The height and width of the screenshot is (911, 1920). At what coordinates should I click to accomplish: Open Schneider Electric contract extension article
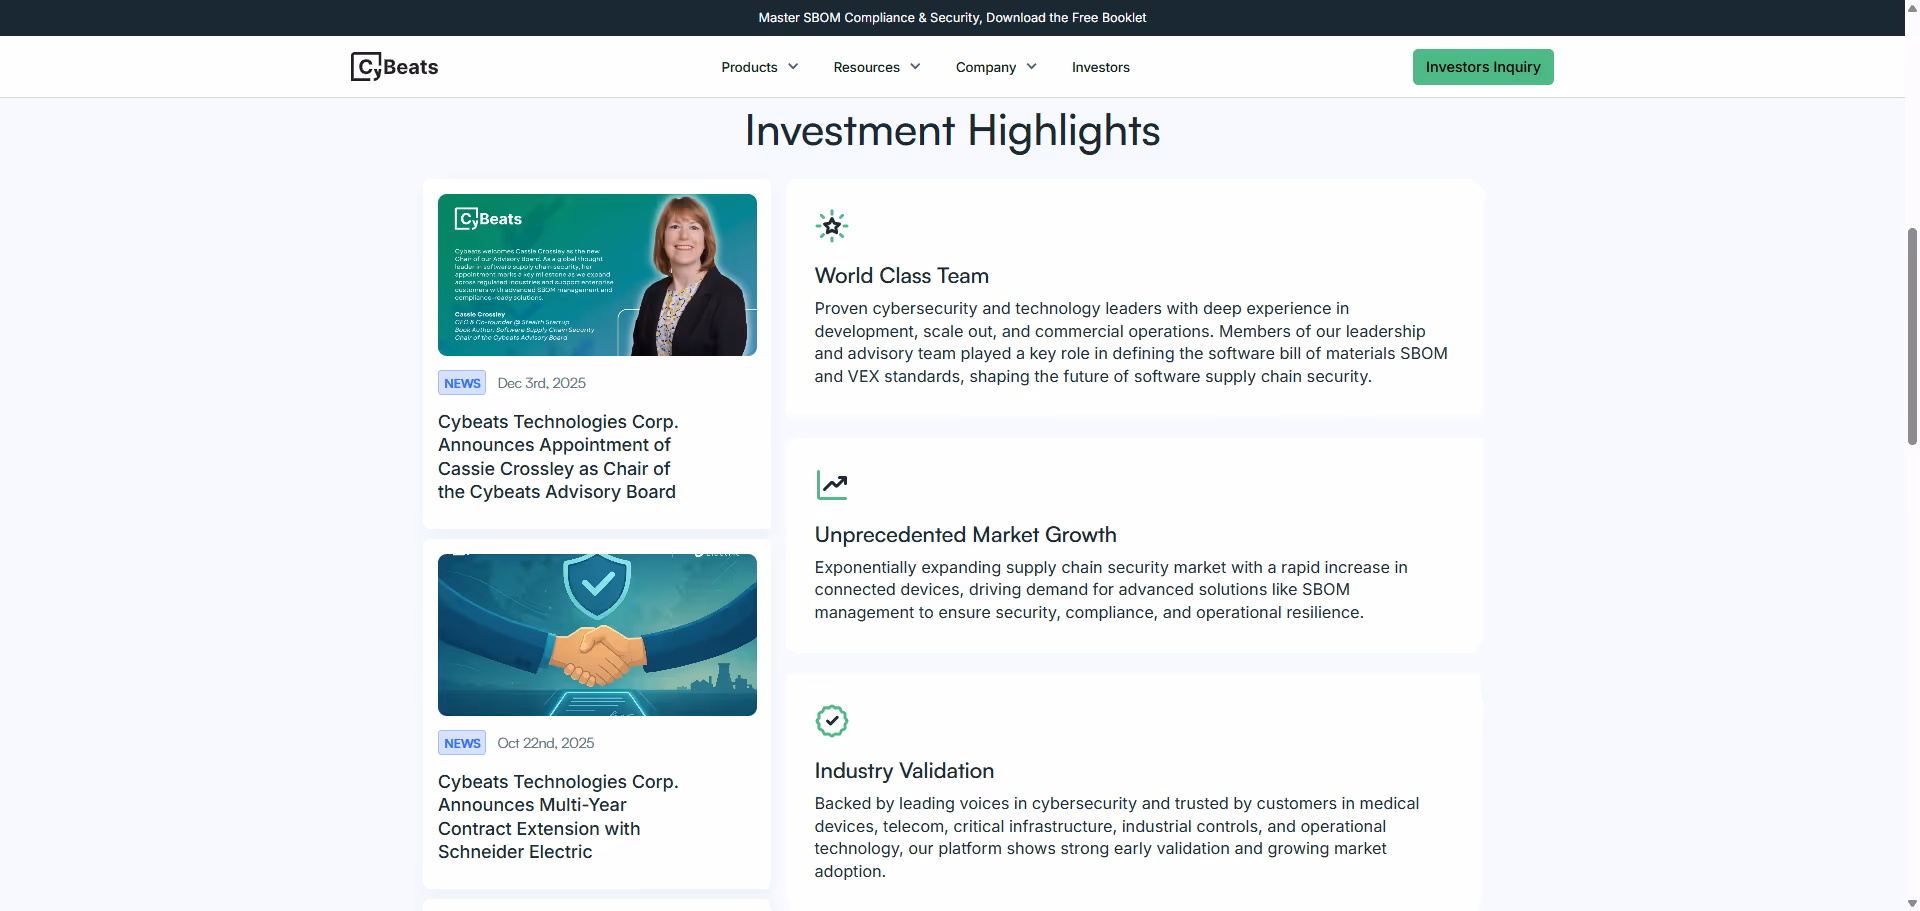[x=558, y=817]
